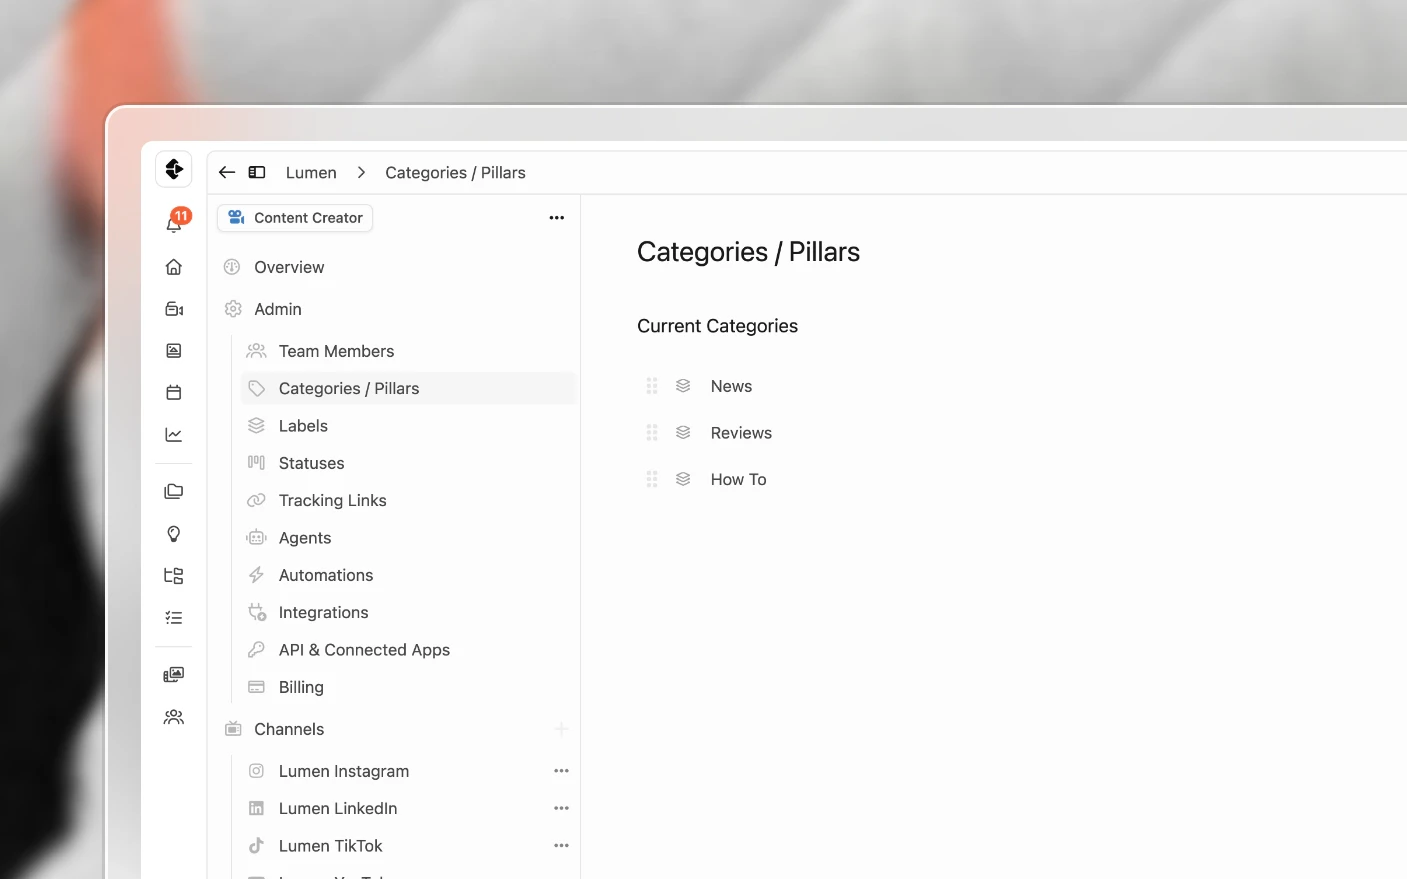Screen dimensions: 1407x879
Task: Go back with the left arrow
Action: click(x=227, y=172)
